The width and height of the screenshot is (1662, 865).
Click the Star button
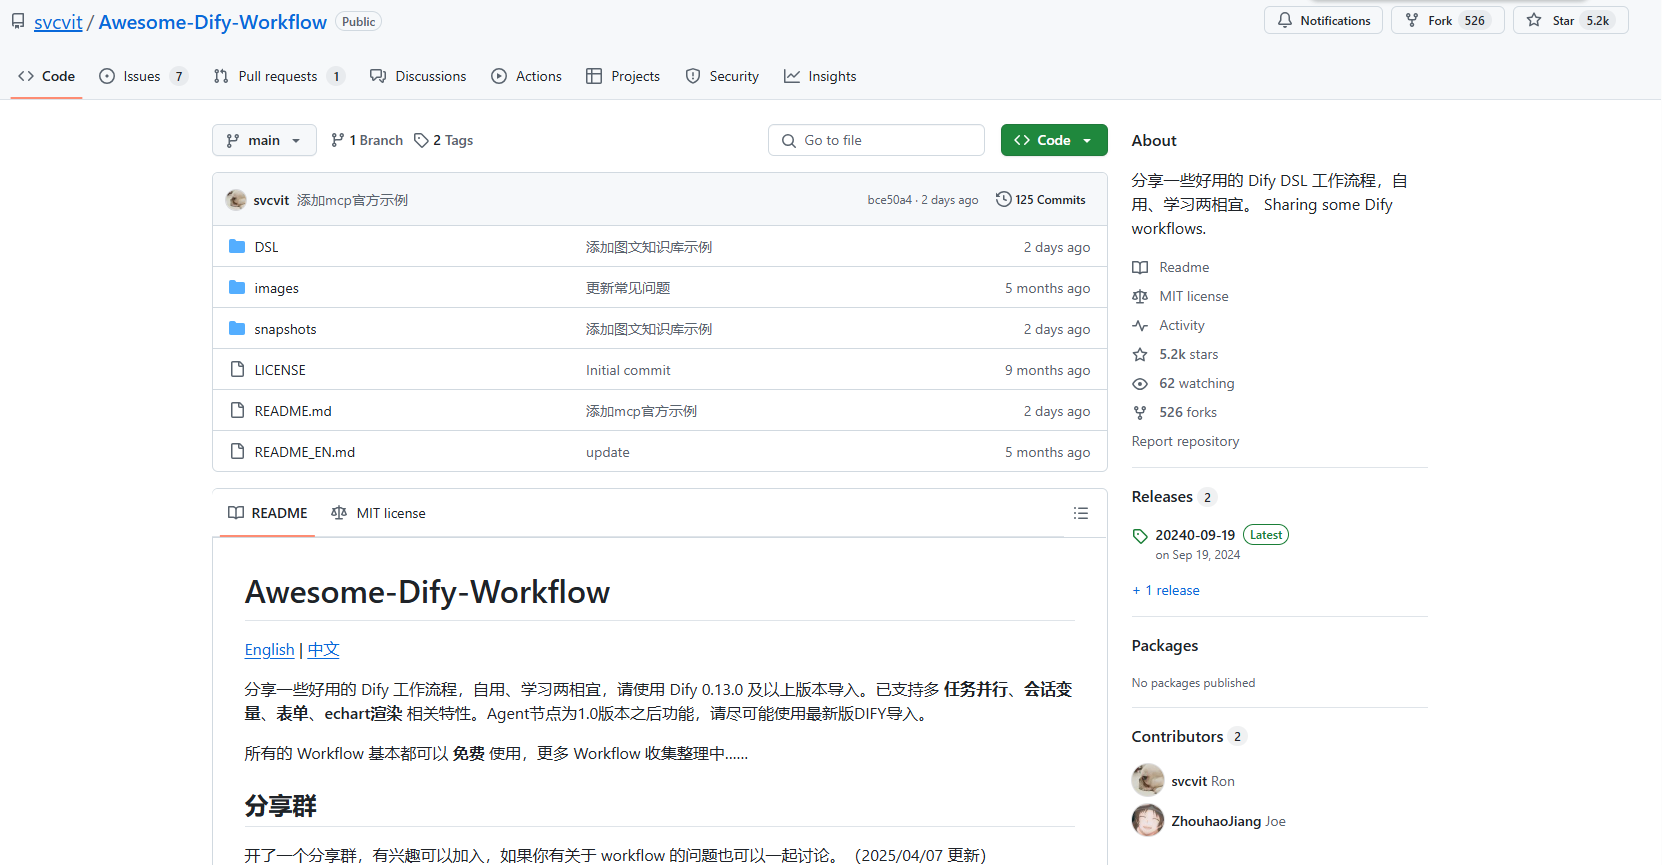(x=1570, y=20)
